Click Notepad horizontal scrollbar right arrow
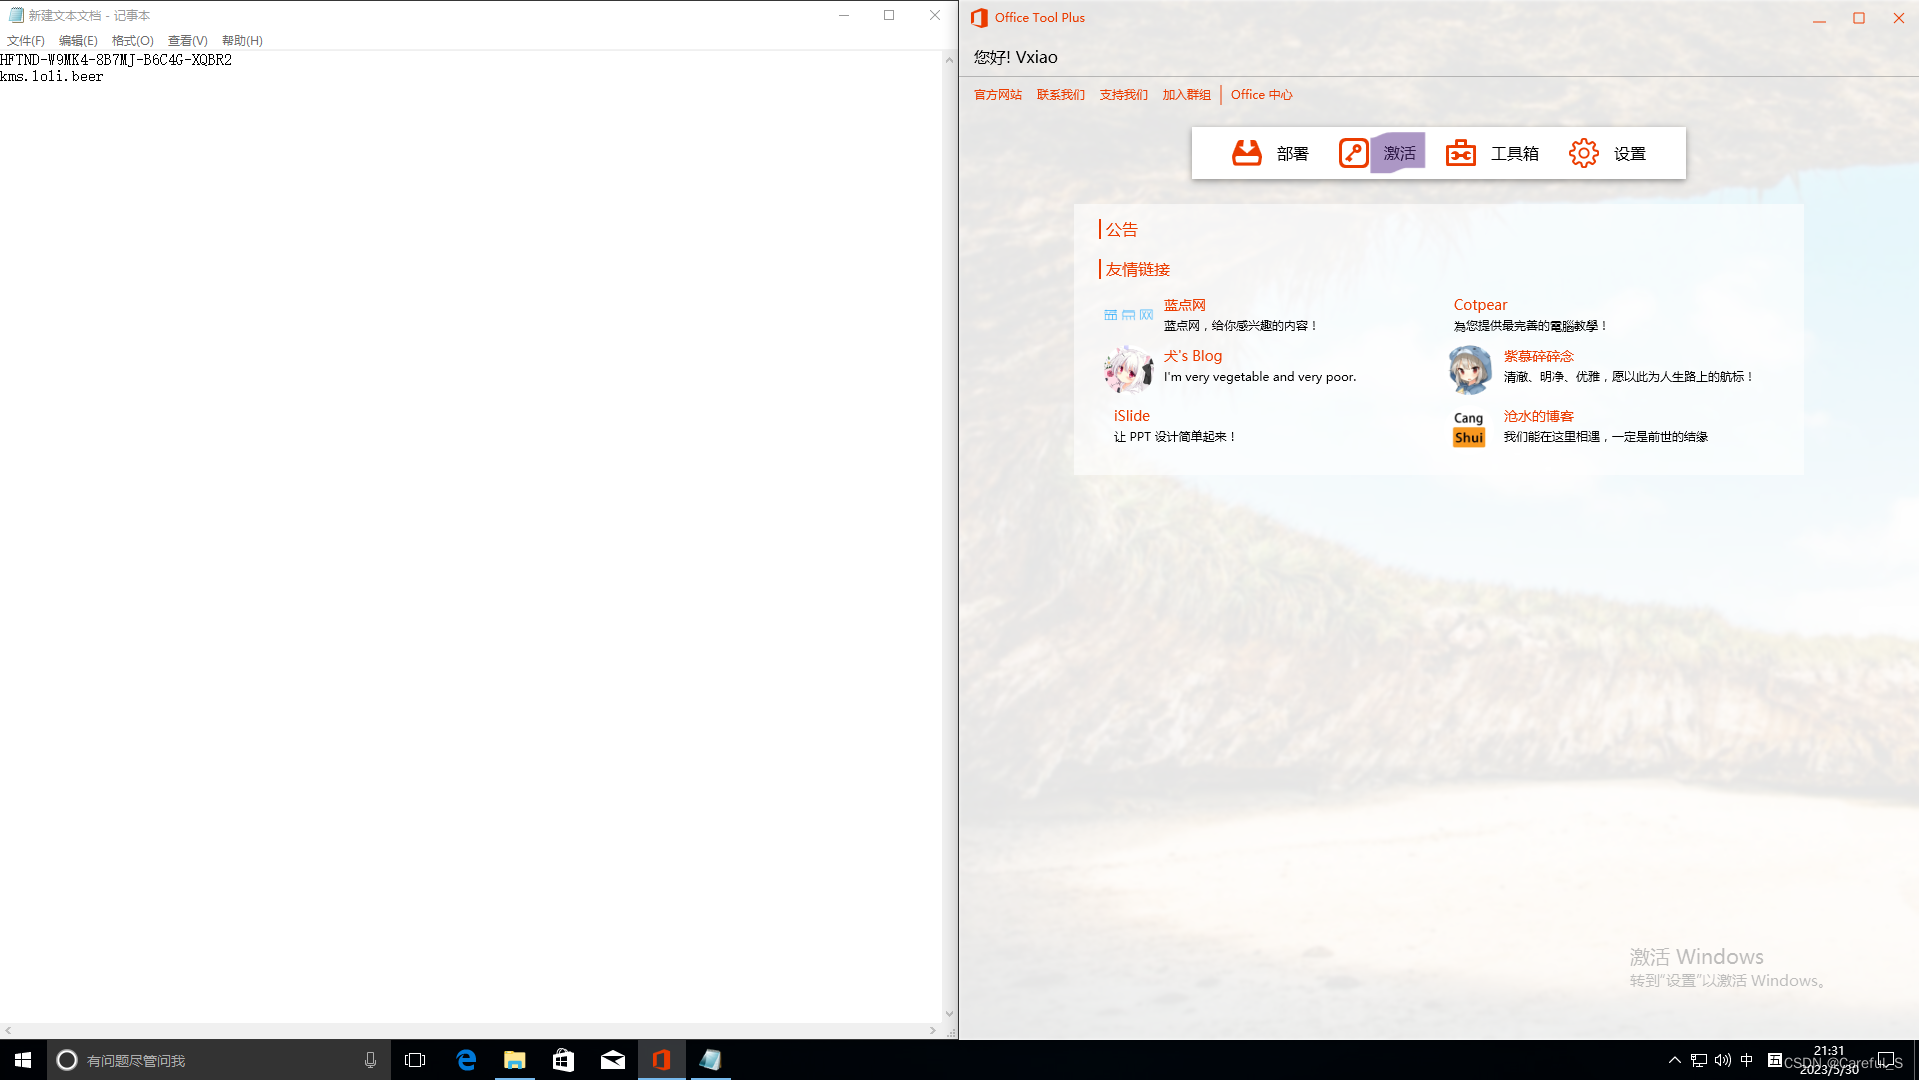 point(933,1030)
